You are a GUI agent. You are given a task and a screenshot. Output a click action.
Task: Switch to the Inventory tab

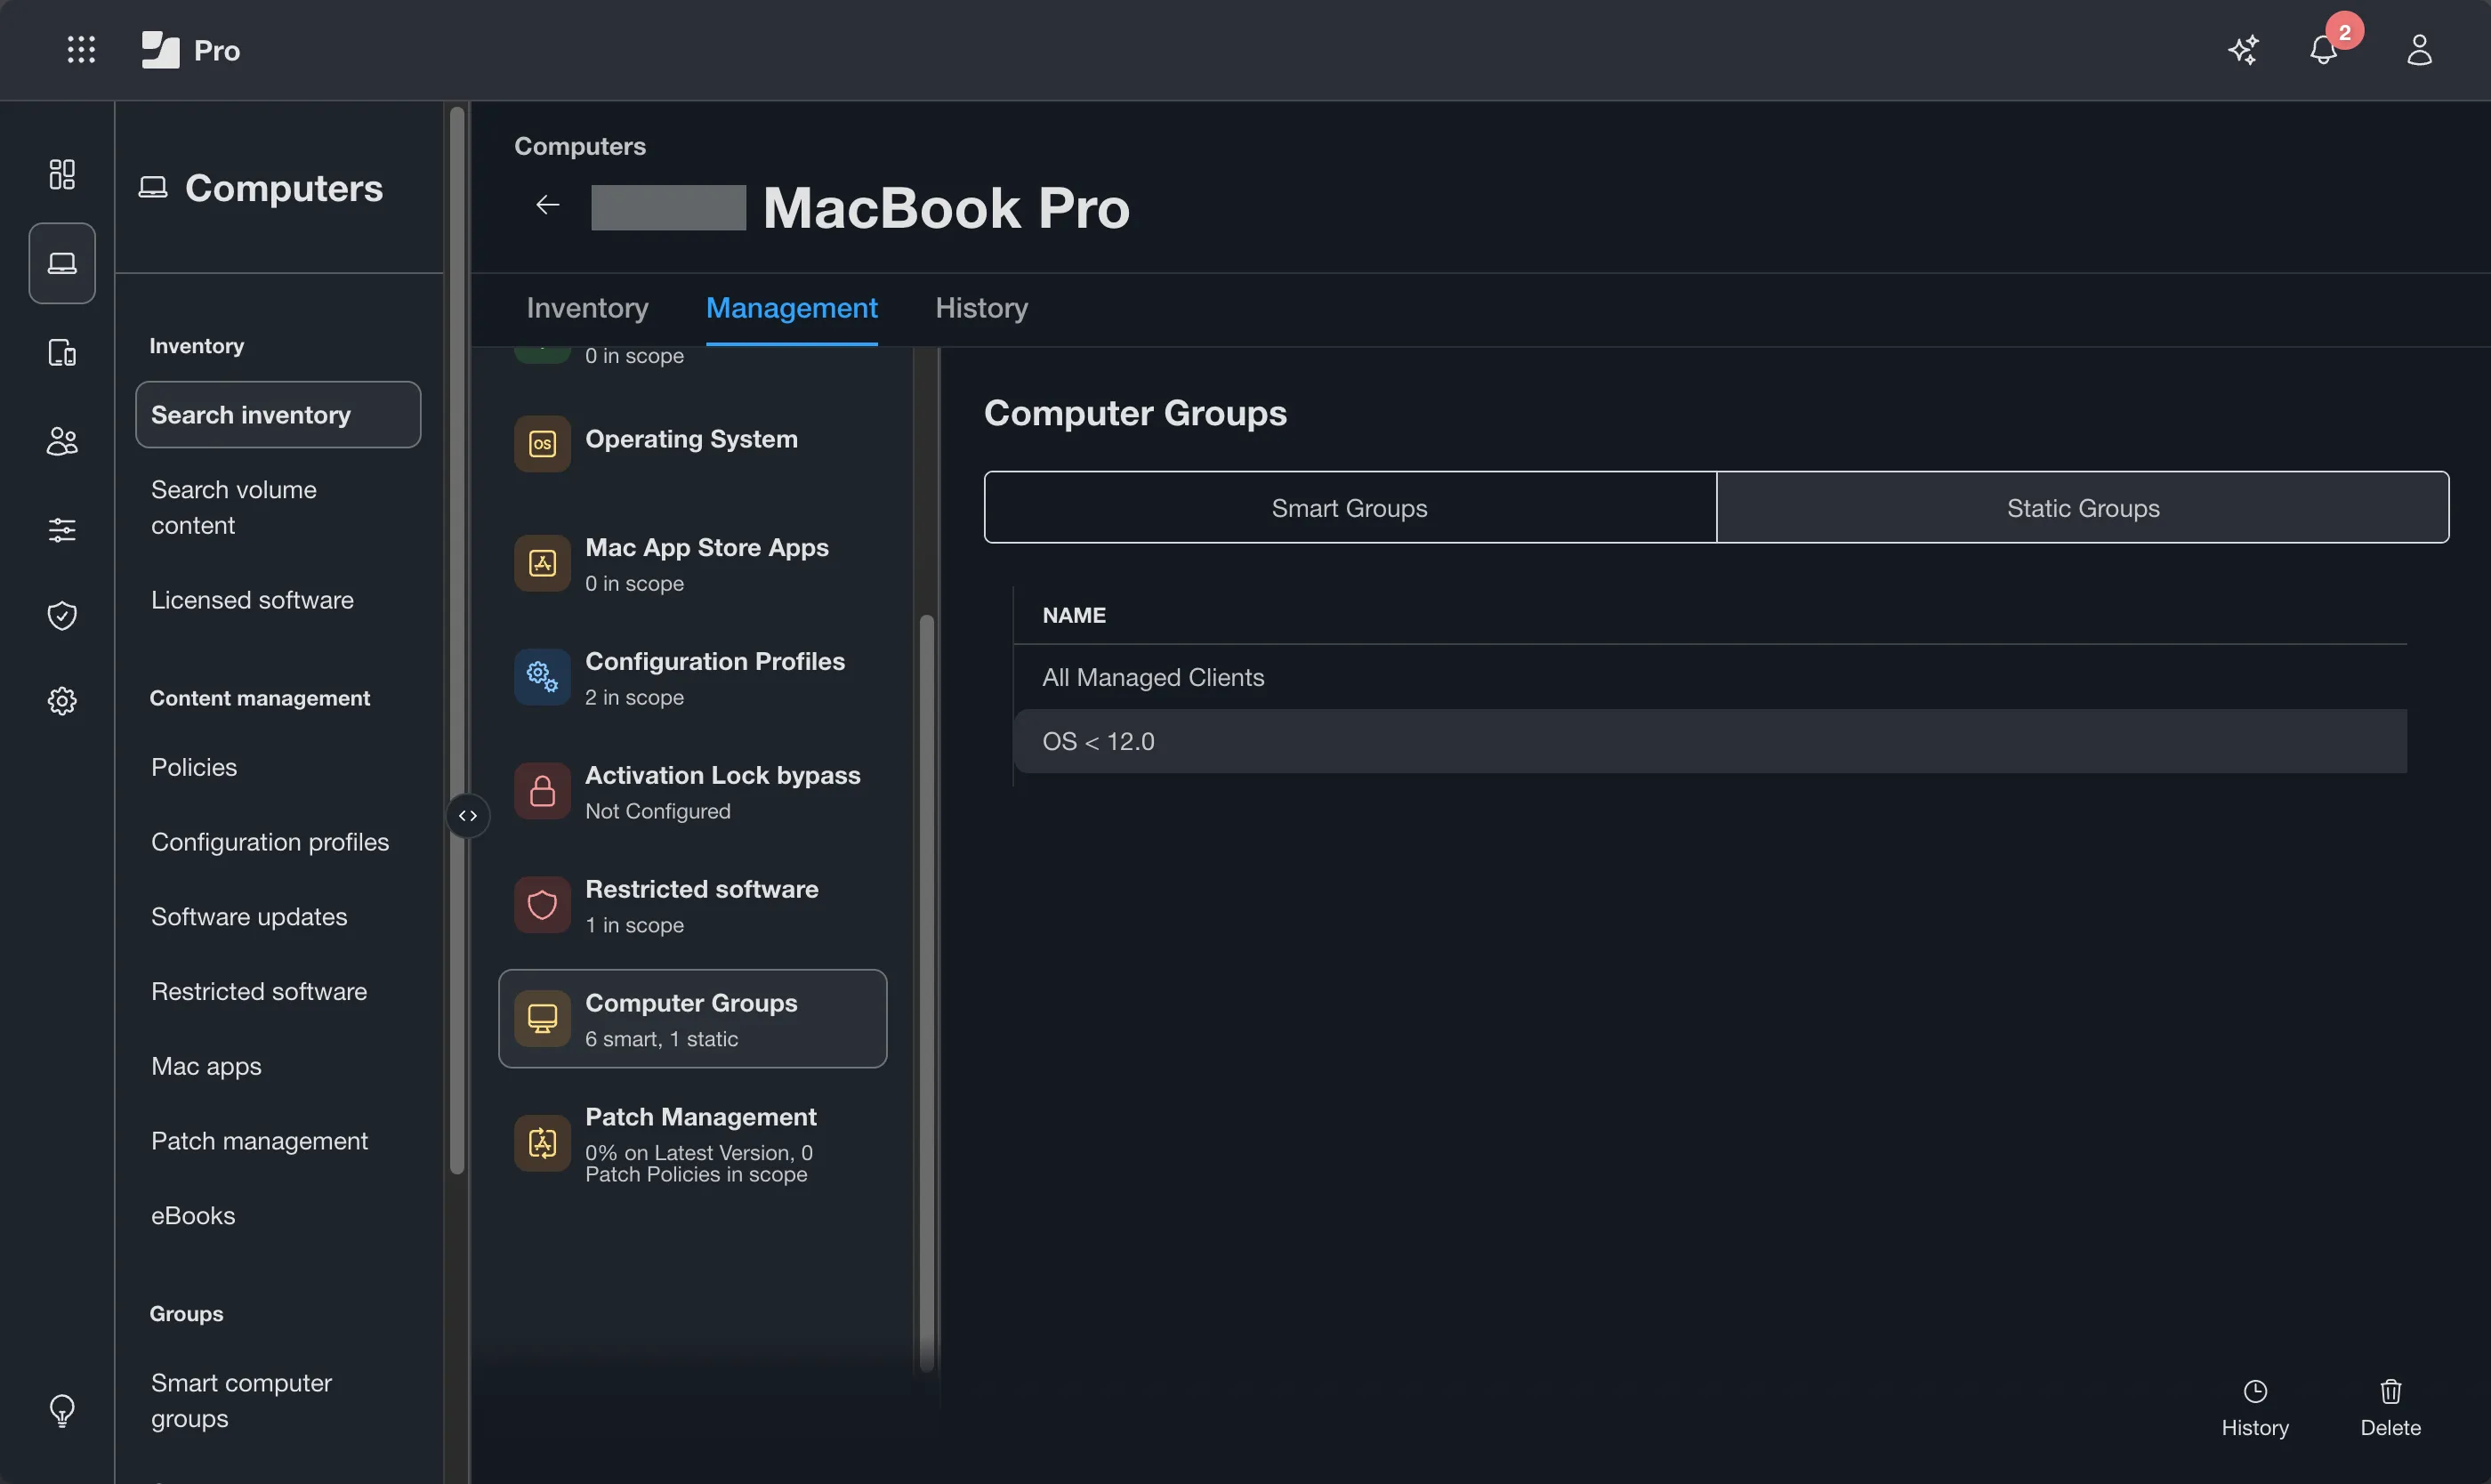[587, 308]
